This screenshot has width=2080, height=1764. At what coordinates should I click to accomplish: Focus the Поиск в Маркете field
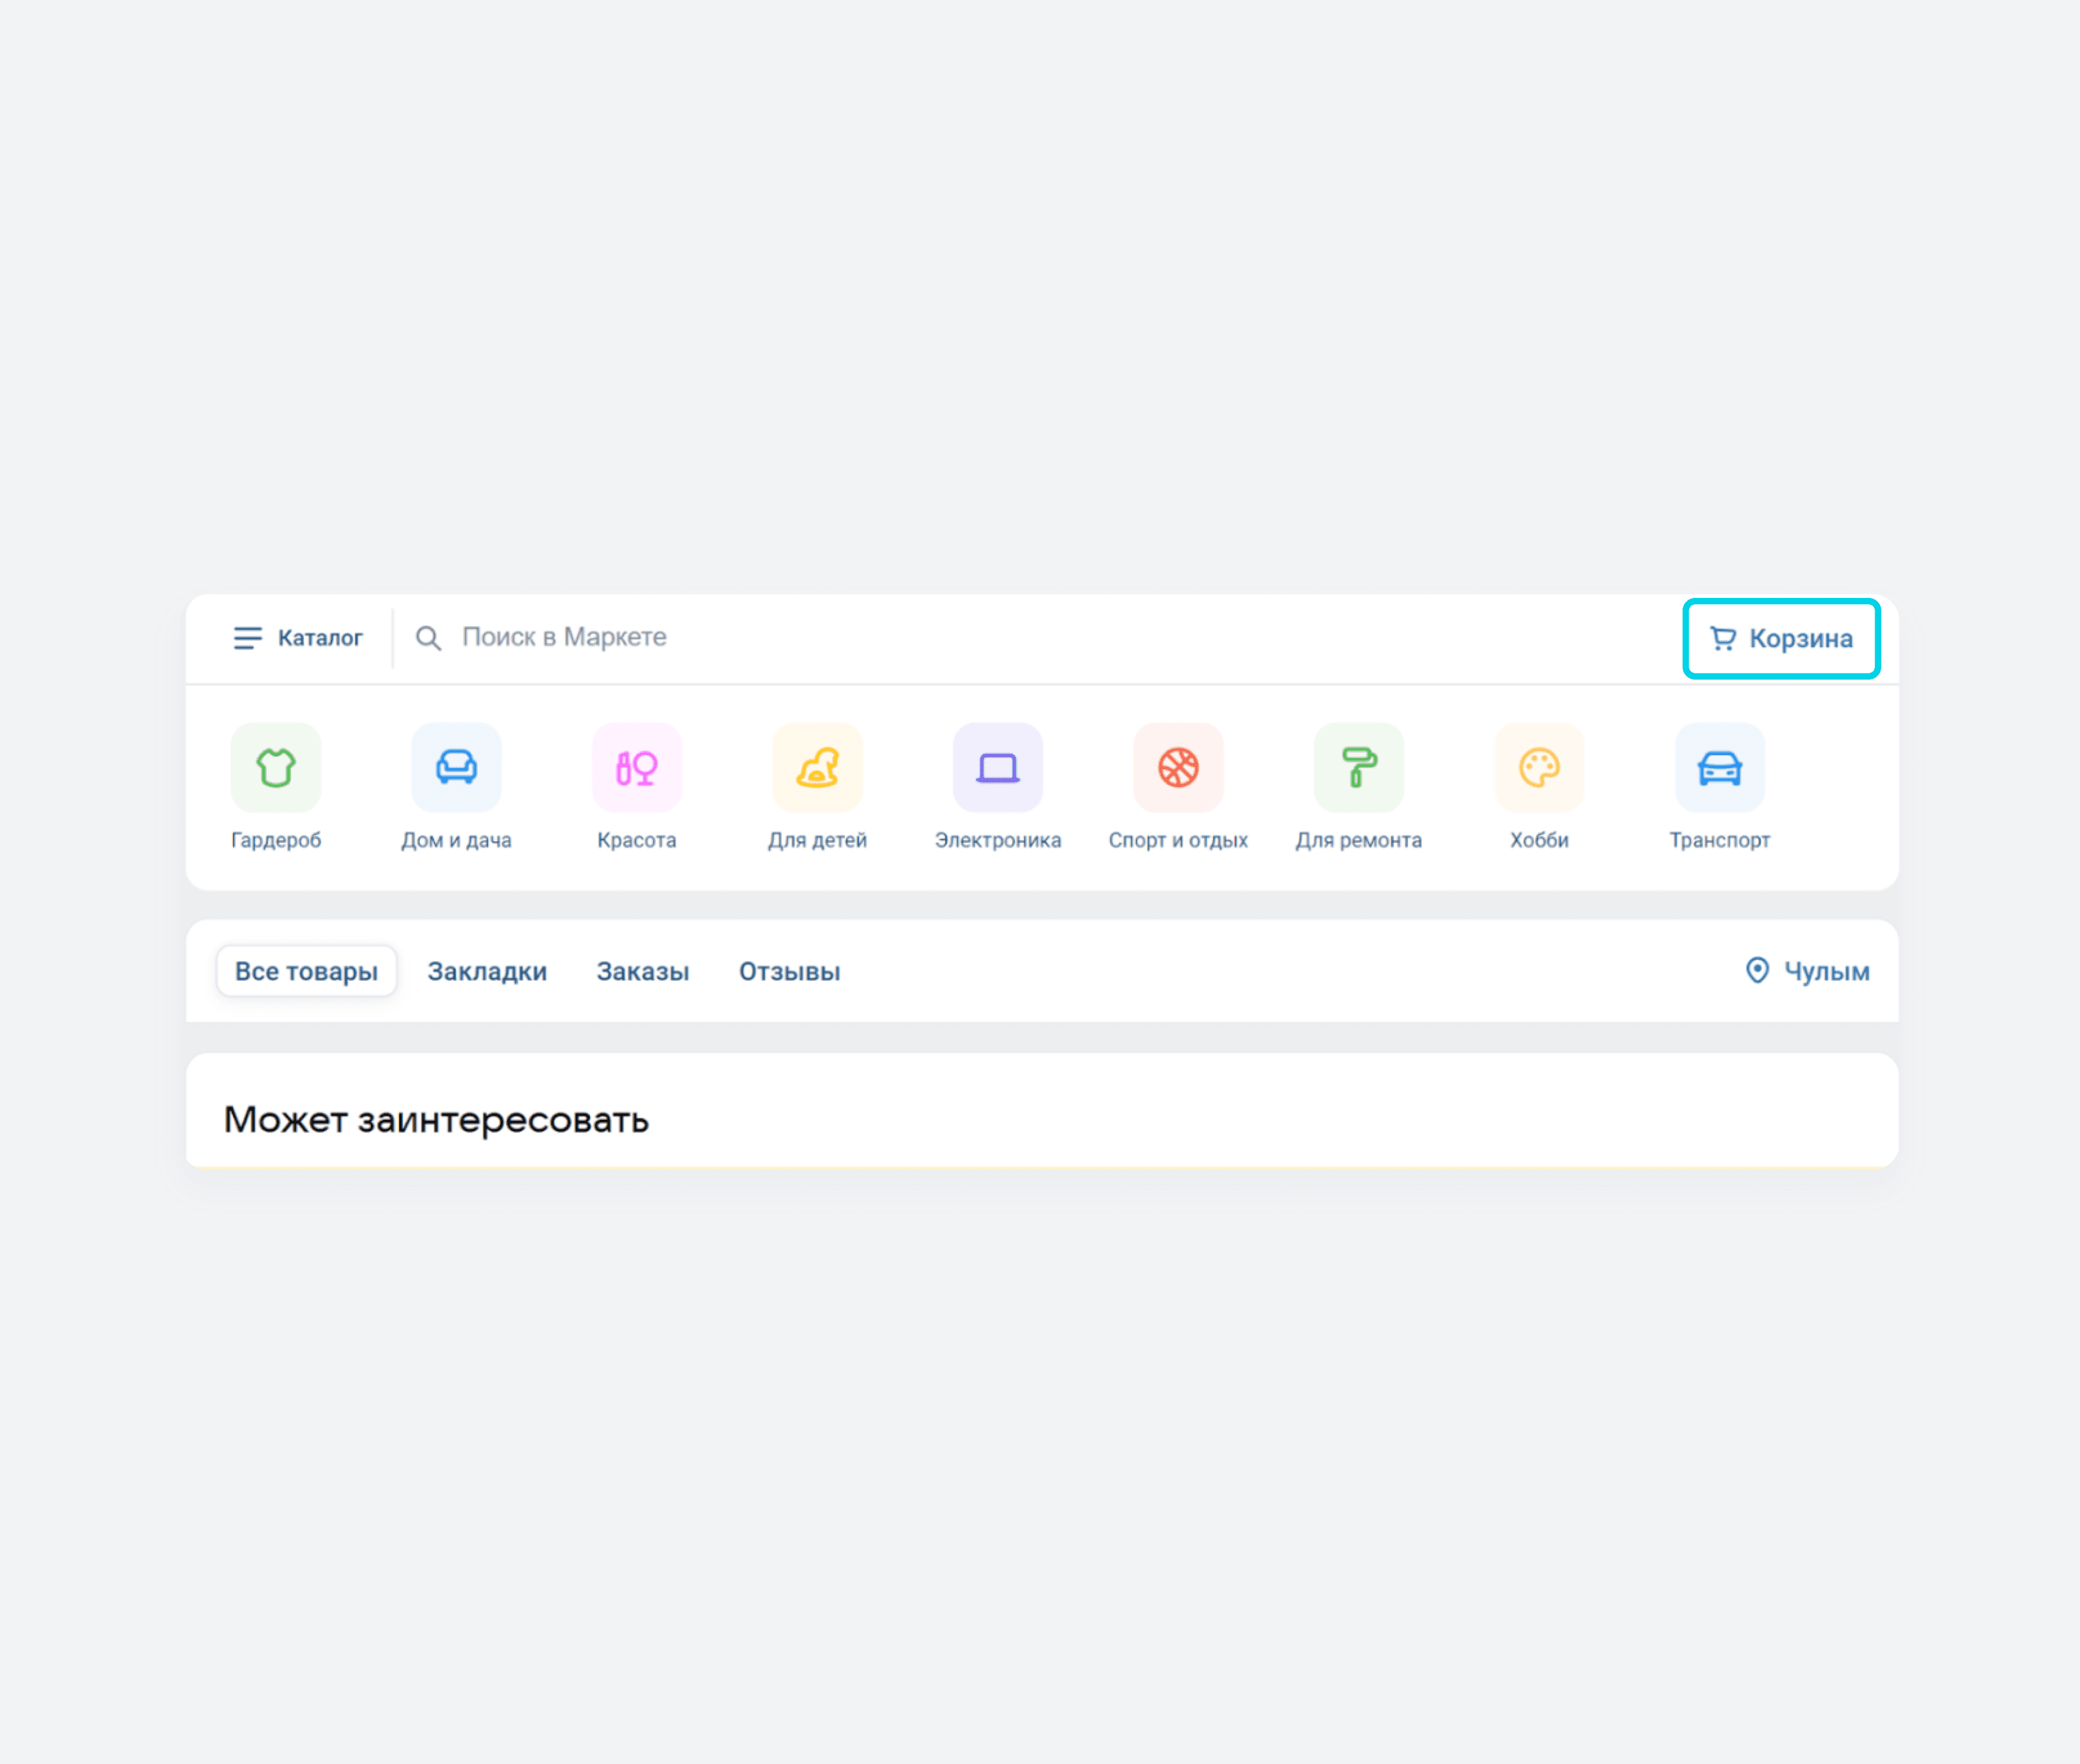click(x=1040, y=638)
